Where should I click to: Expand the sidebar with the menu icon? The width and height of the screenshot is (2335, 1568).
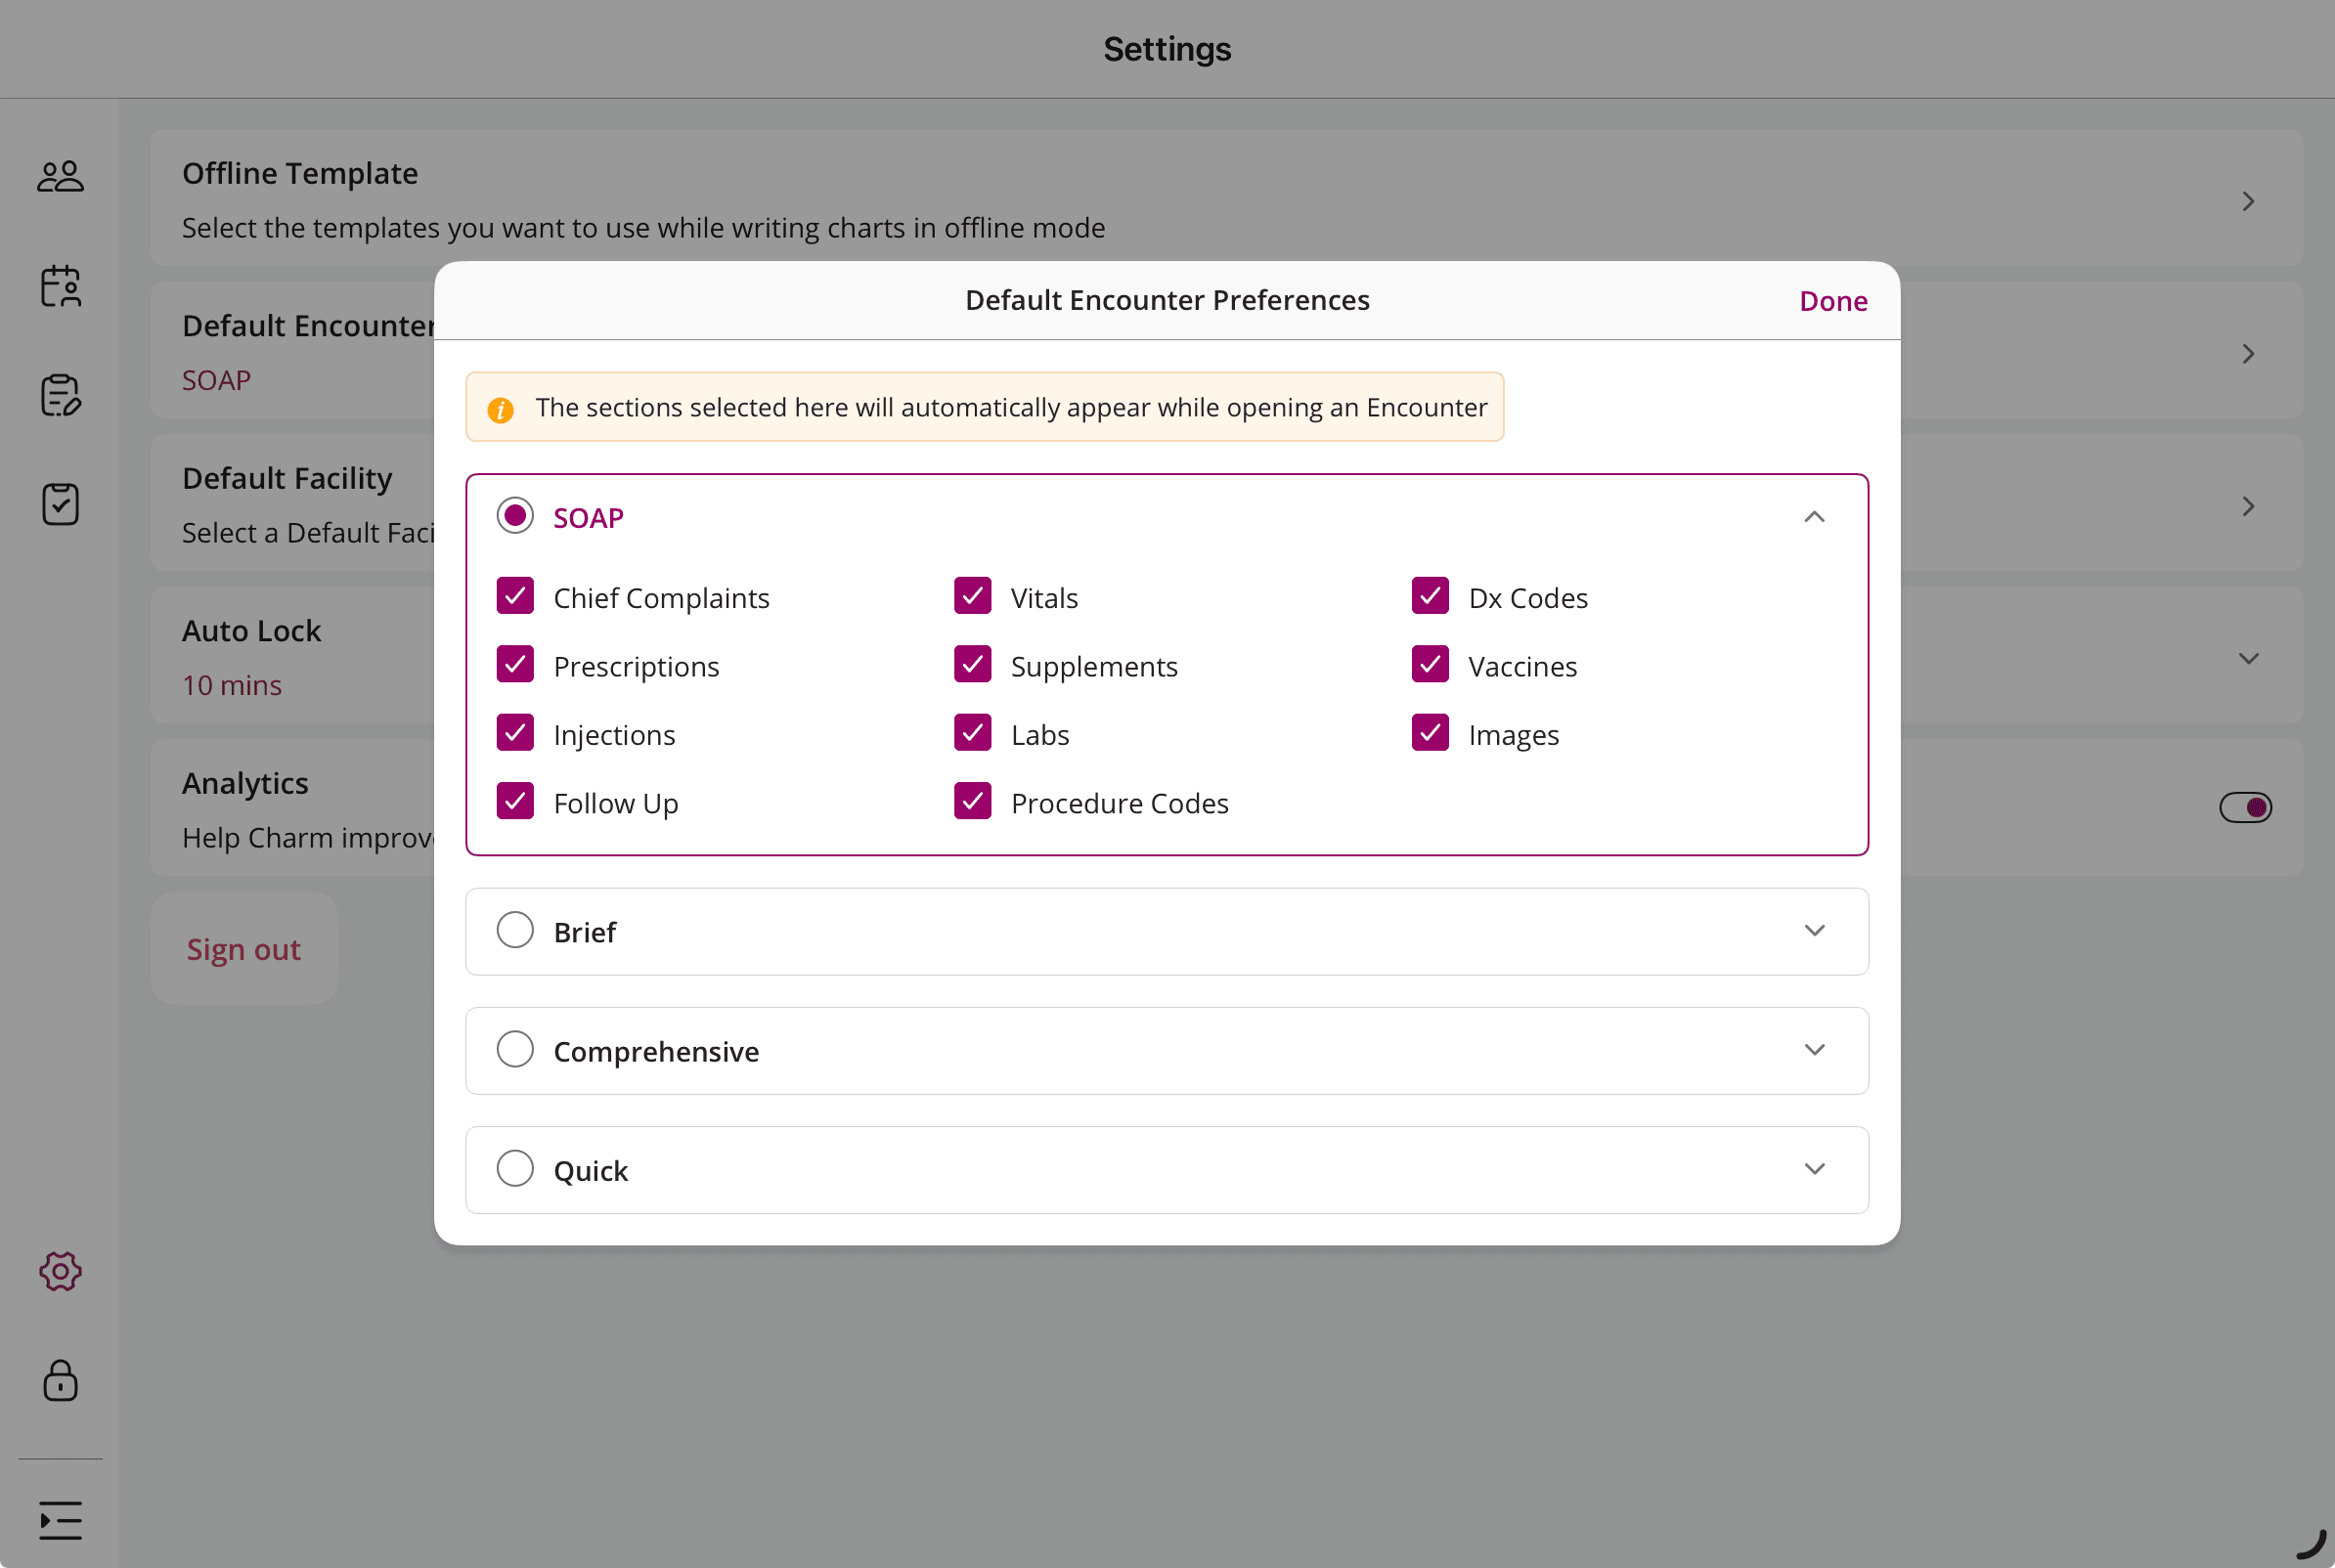(60, 1520)
